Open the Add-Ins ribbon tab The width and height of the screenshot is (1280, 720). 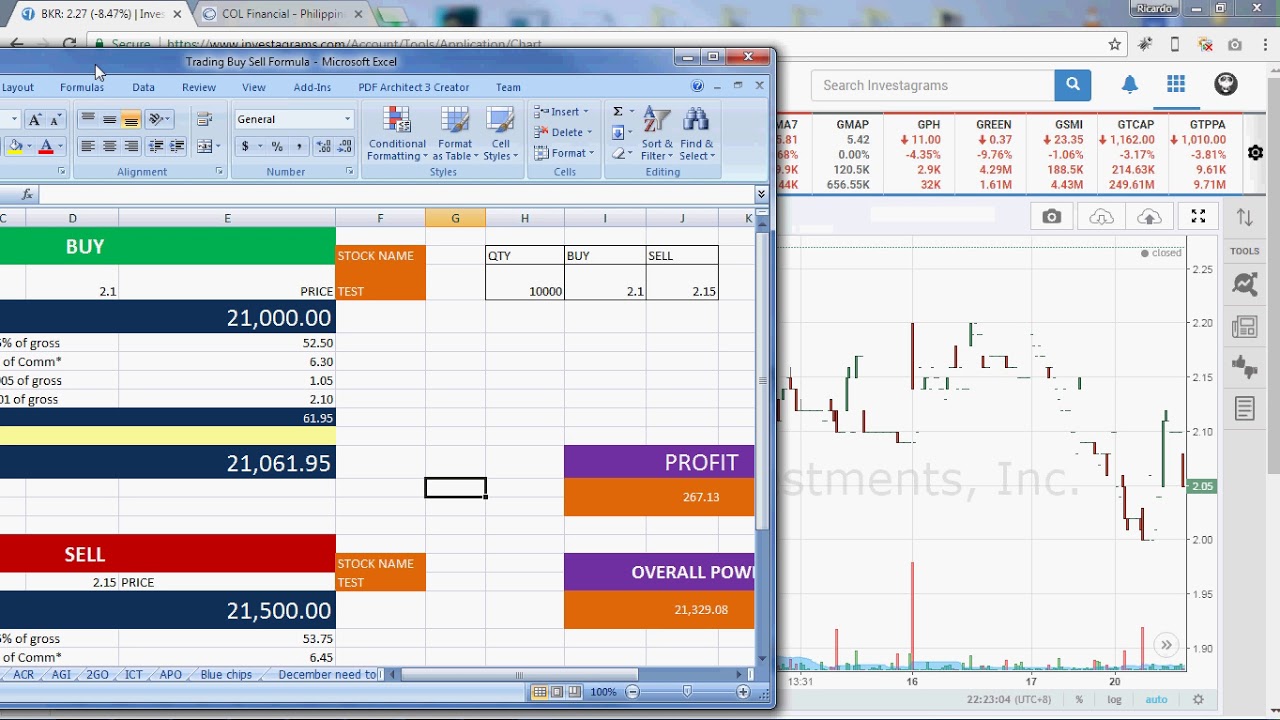tap(312, 87)
